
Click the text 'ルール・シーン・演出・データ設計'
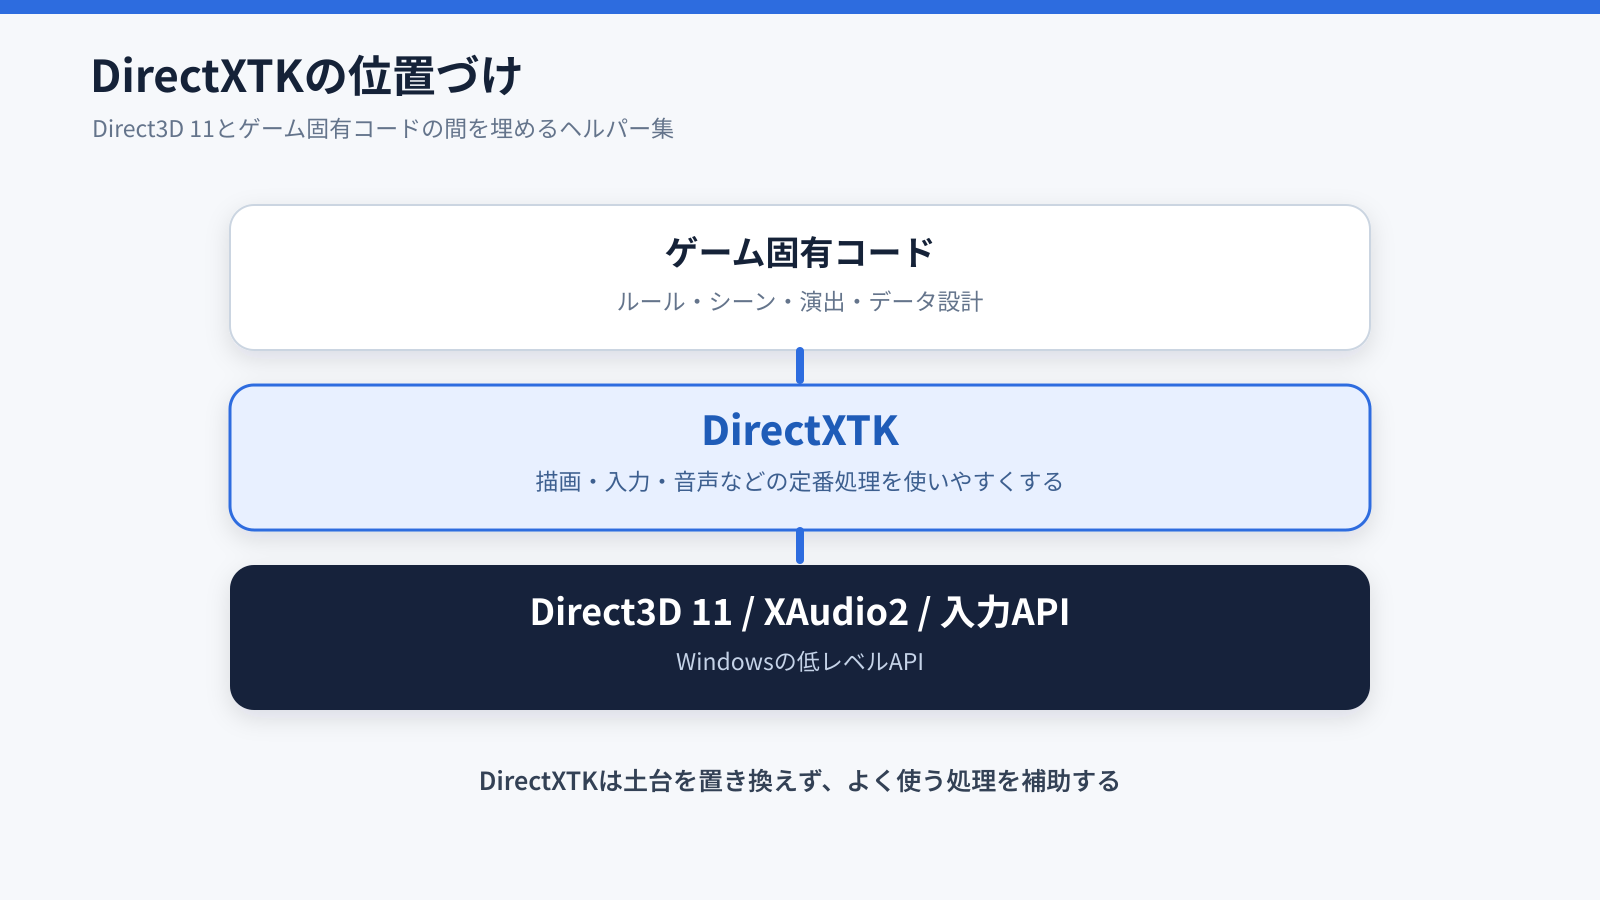[800, 302]
